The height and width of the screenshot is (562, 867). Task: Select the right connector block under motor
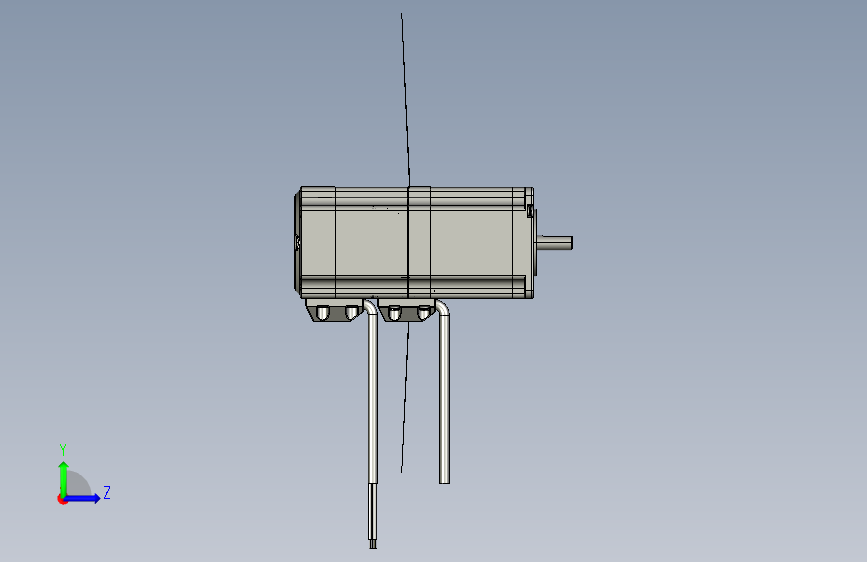[x=408, y=311]
